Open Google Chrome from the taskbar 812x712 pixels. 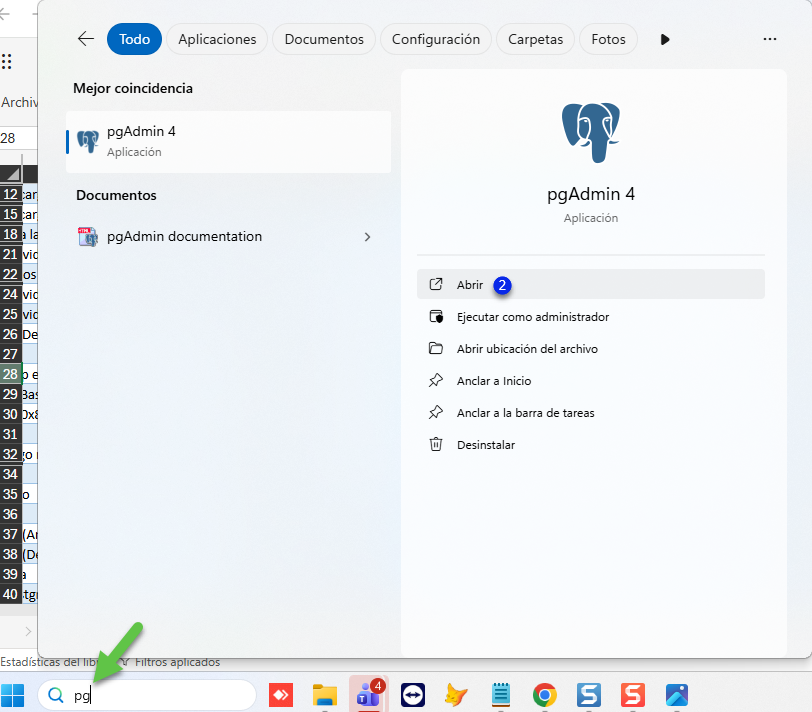click(x=545, y=695)
